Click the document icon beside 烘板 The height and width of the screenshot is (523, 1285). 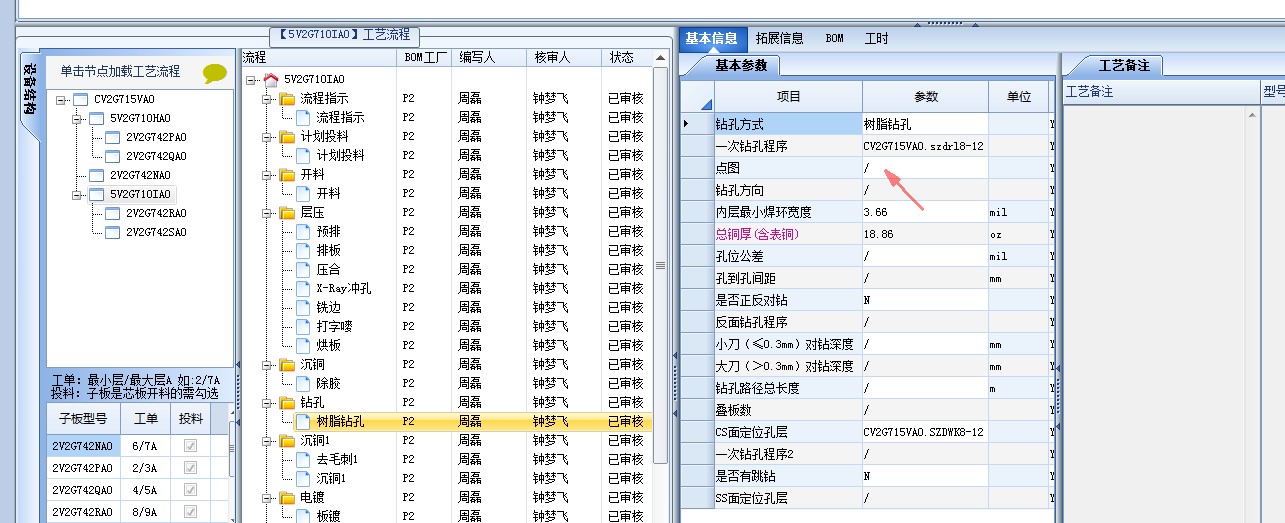pos(304,345)
